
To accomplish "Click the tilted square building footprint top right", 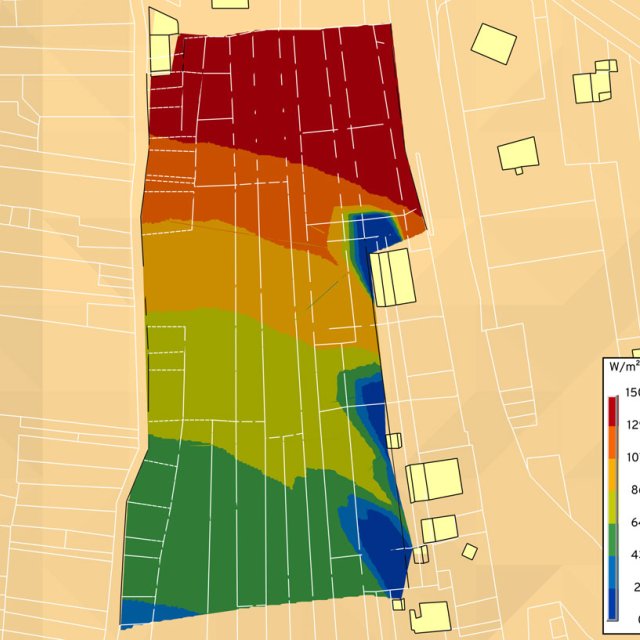I will [x=493, y=44].
